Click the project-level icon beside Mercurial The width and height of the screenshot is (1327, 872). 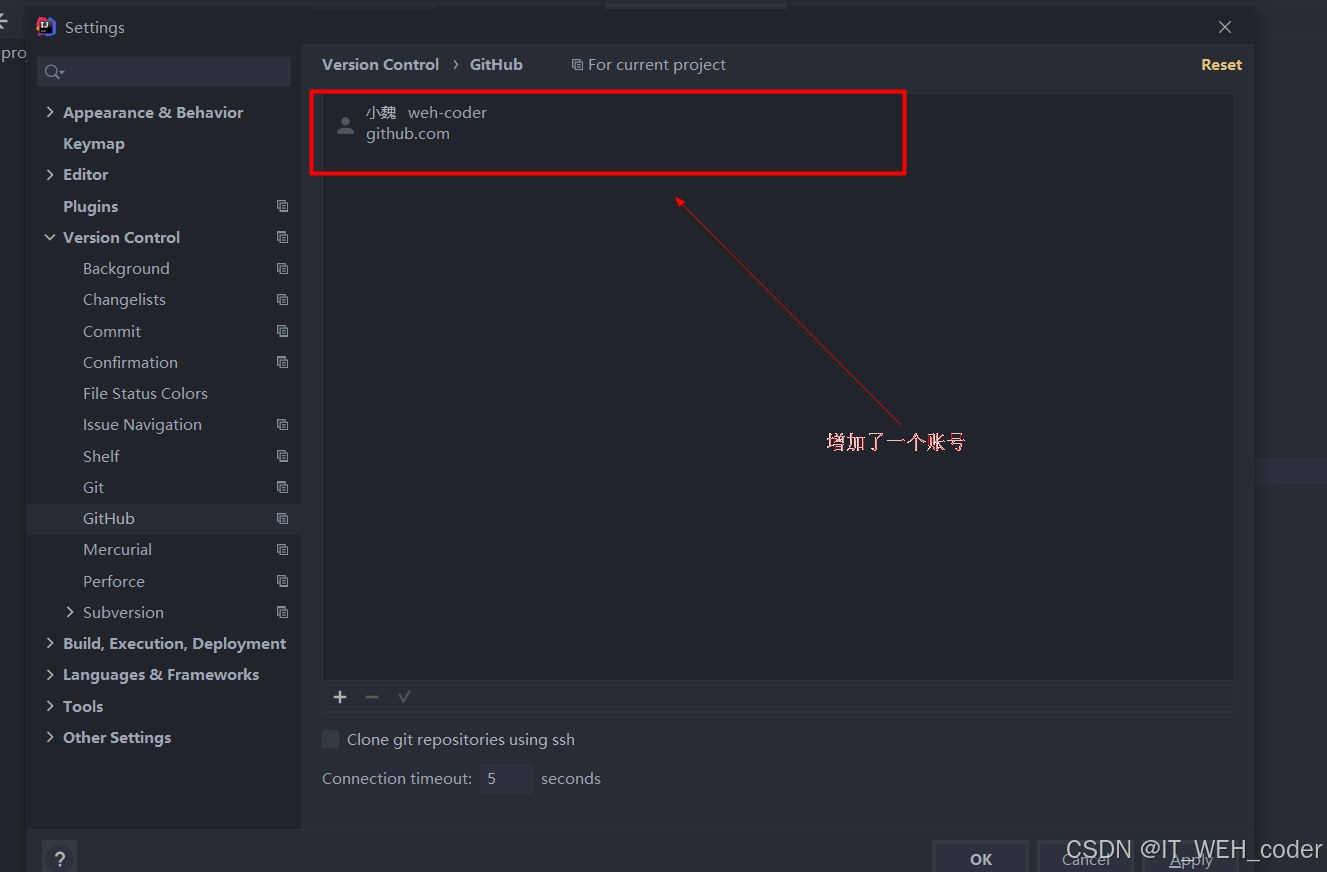coord(283,550)
